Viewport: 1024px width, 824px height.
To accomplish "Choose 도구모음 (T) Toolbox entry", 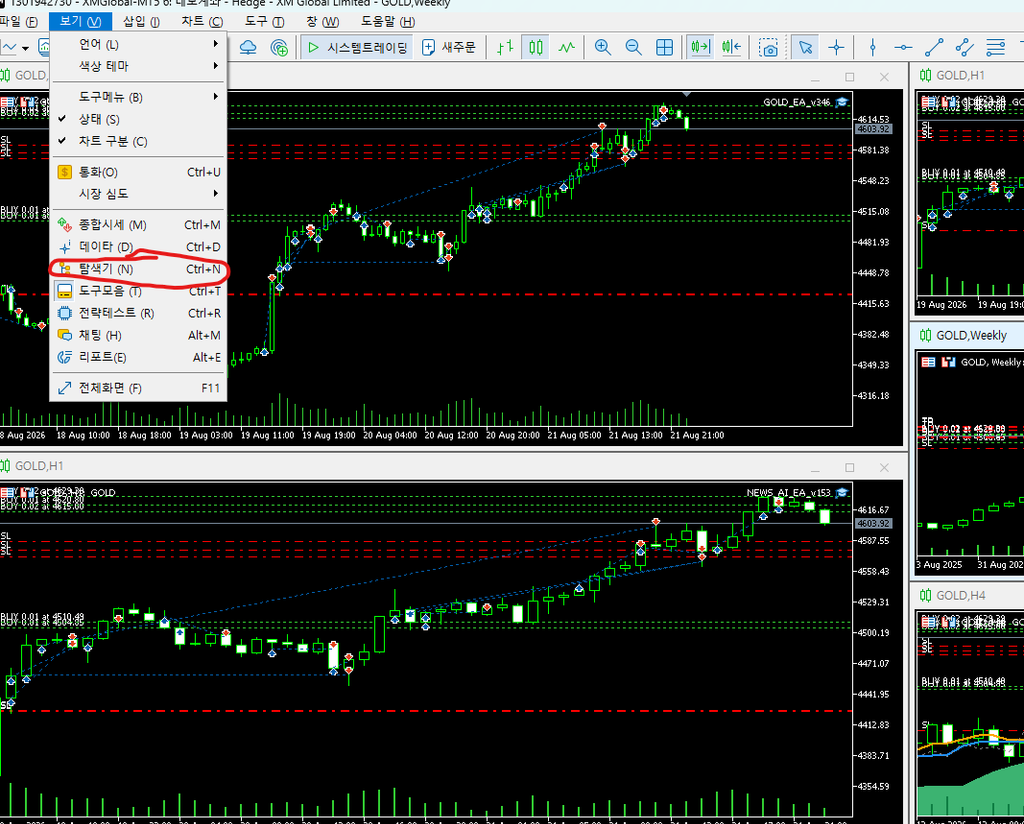I will pyautogui.click(x=138, y=291).
